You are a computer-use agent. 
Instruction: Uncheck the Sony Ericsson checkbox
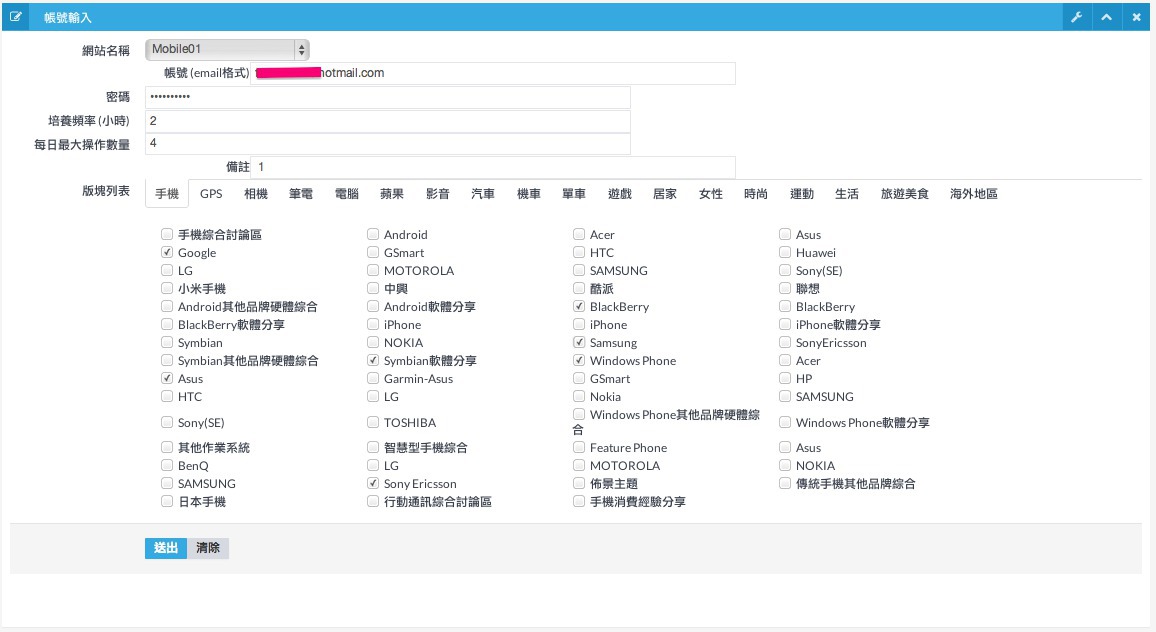(x=373, y=484)
